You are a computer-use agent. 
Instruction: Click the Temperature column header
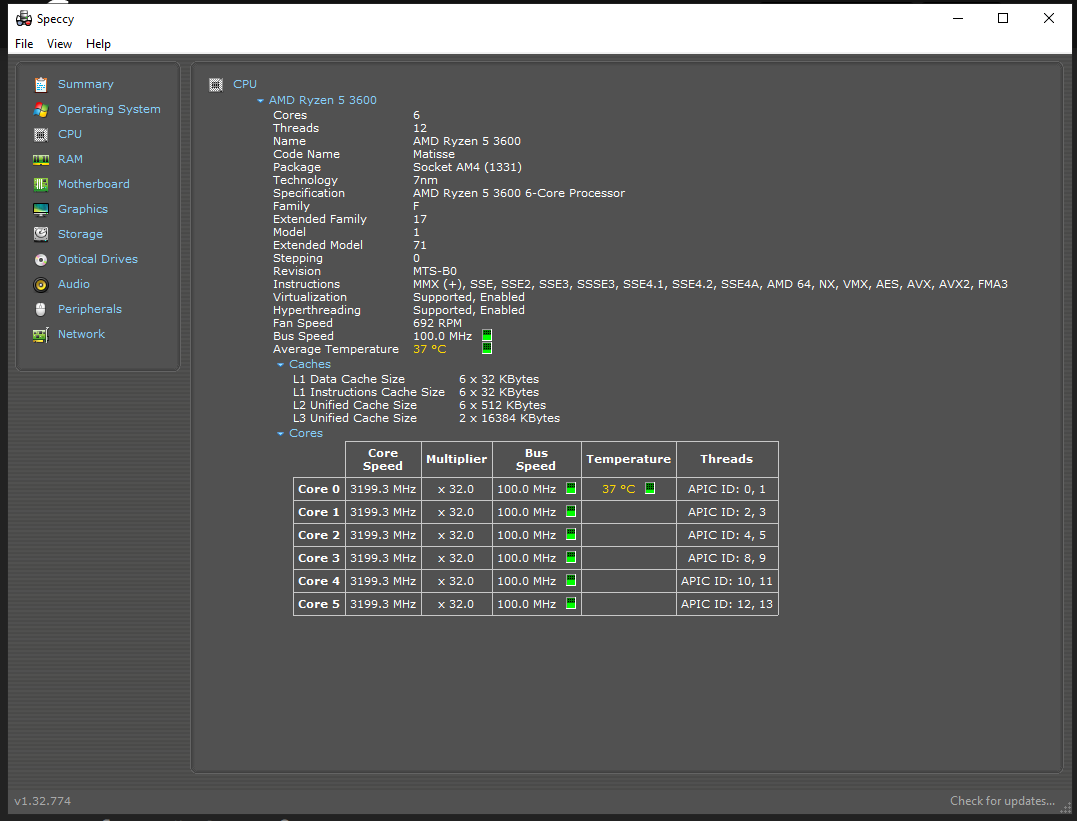coord(628,460)
